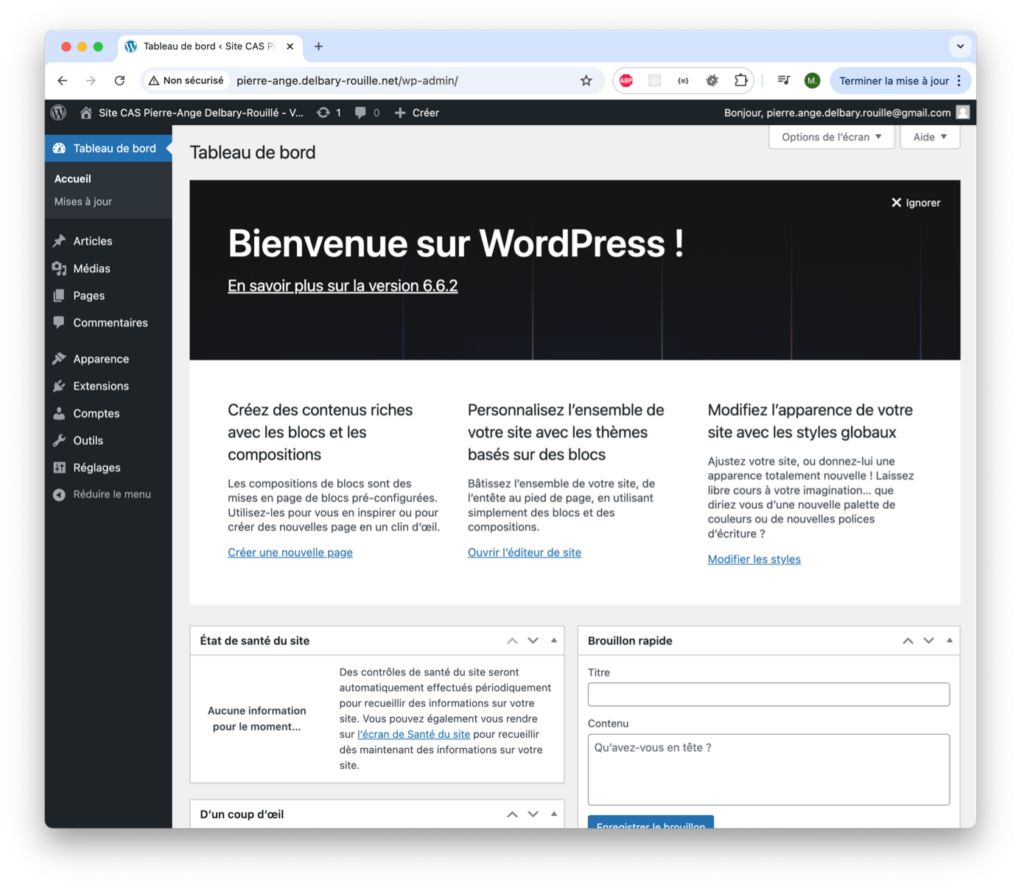Move État de santé du site panel down
The width and height of the screenshot is (1024, 891).
coord(533,641)
